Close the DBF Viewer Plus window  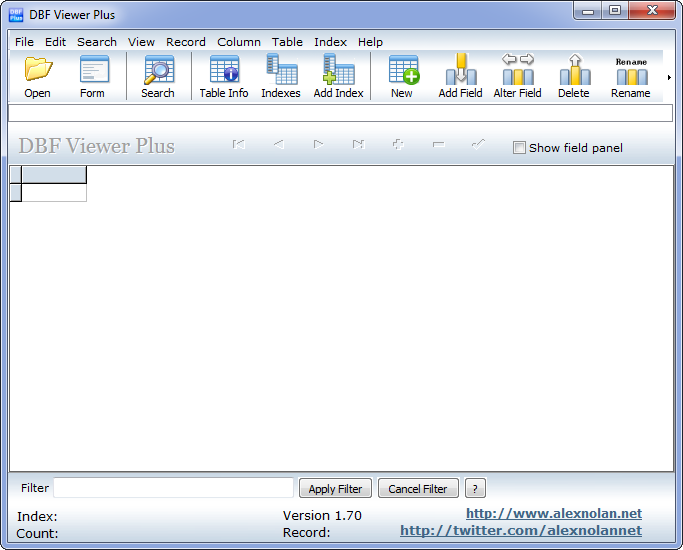[x=652, y=10]
